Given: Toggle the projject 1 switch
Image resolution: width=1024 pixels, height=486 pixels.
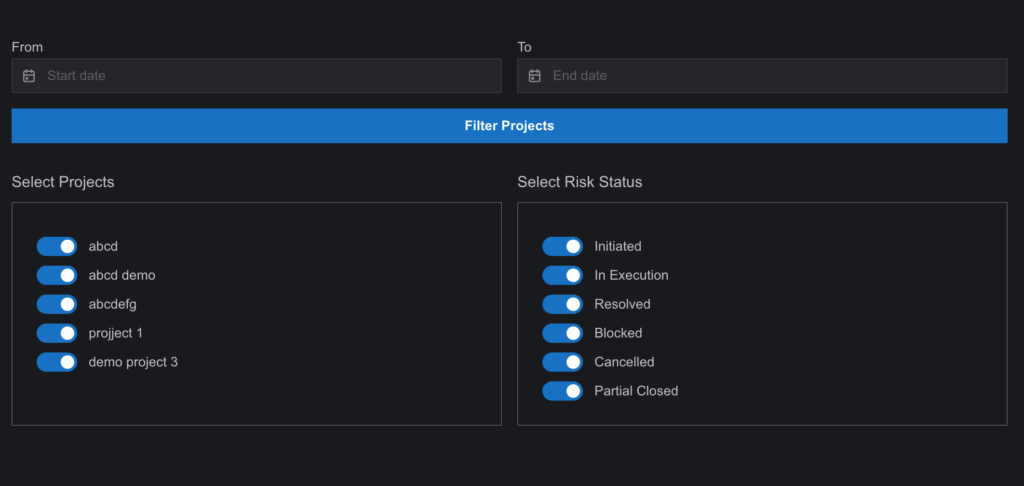Looking at the screenshot, I should [x=57, y=332].
